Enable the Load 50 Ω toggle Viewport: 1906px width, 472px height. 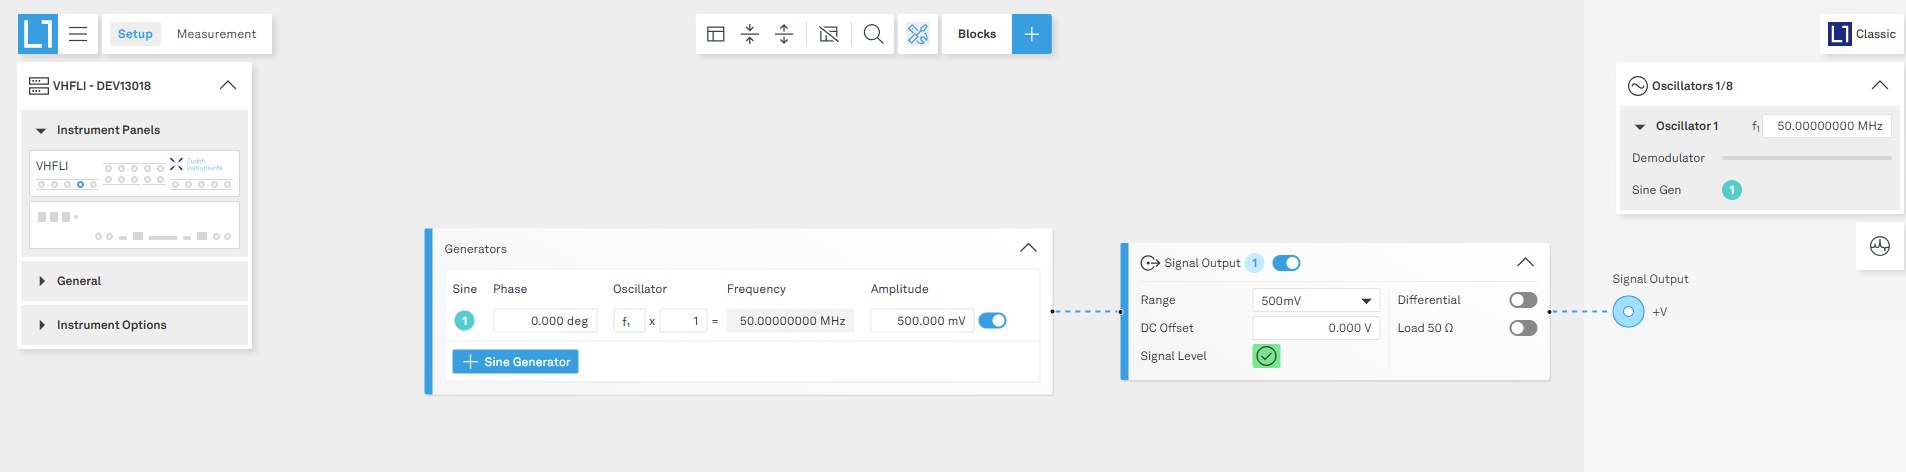(1522, 328)
